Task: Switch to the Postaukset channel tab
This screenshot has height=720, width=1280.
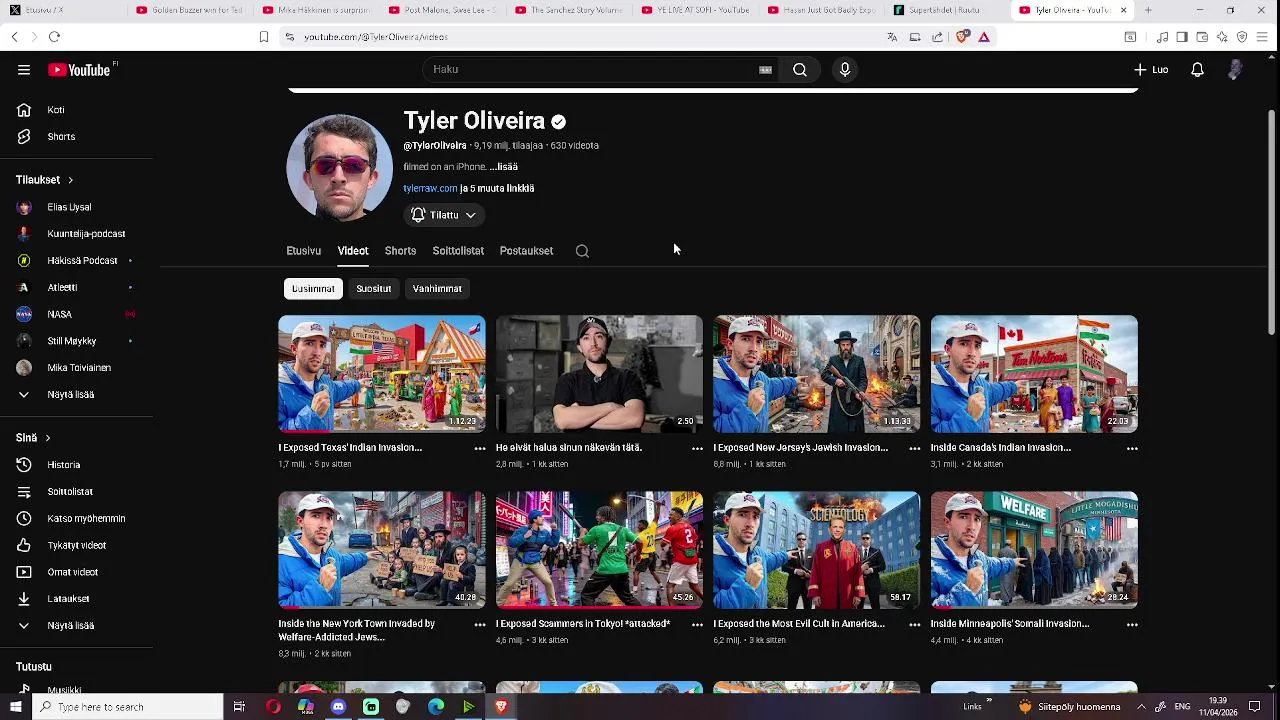Action: (526, 251)
